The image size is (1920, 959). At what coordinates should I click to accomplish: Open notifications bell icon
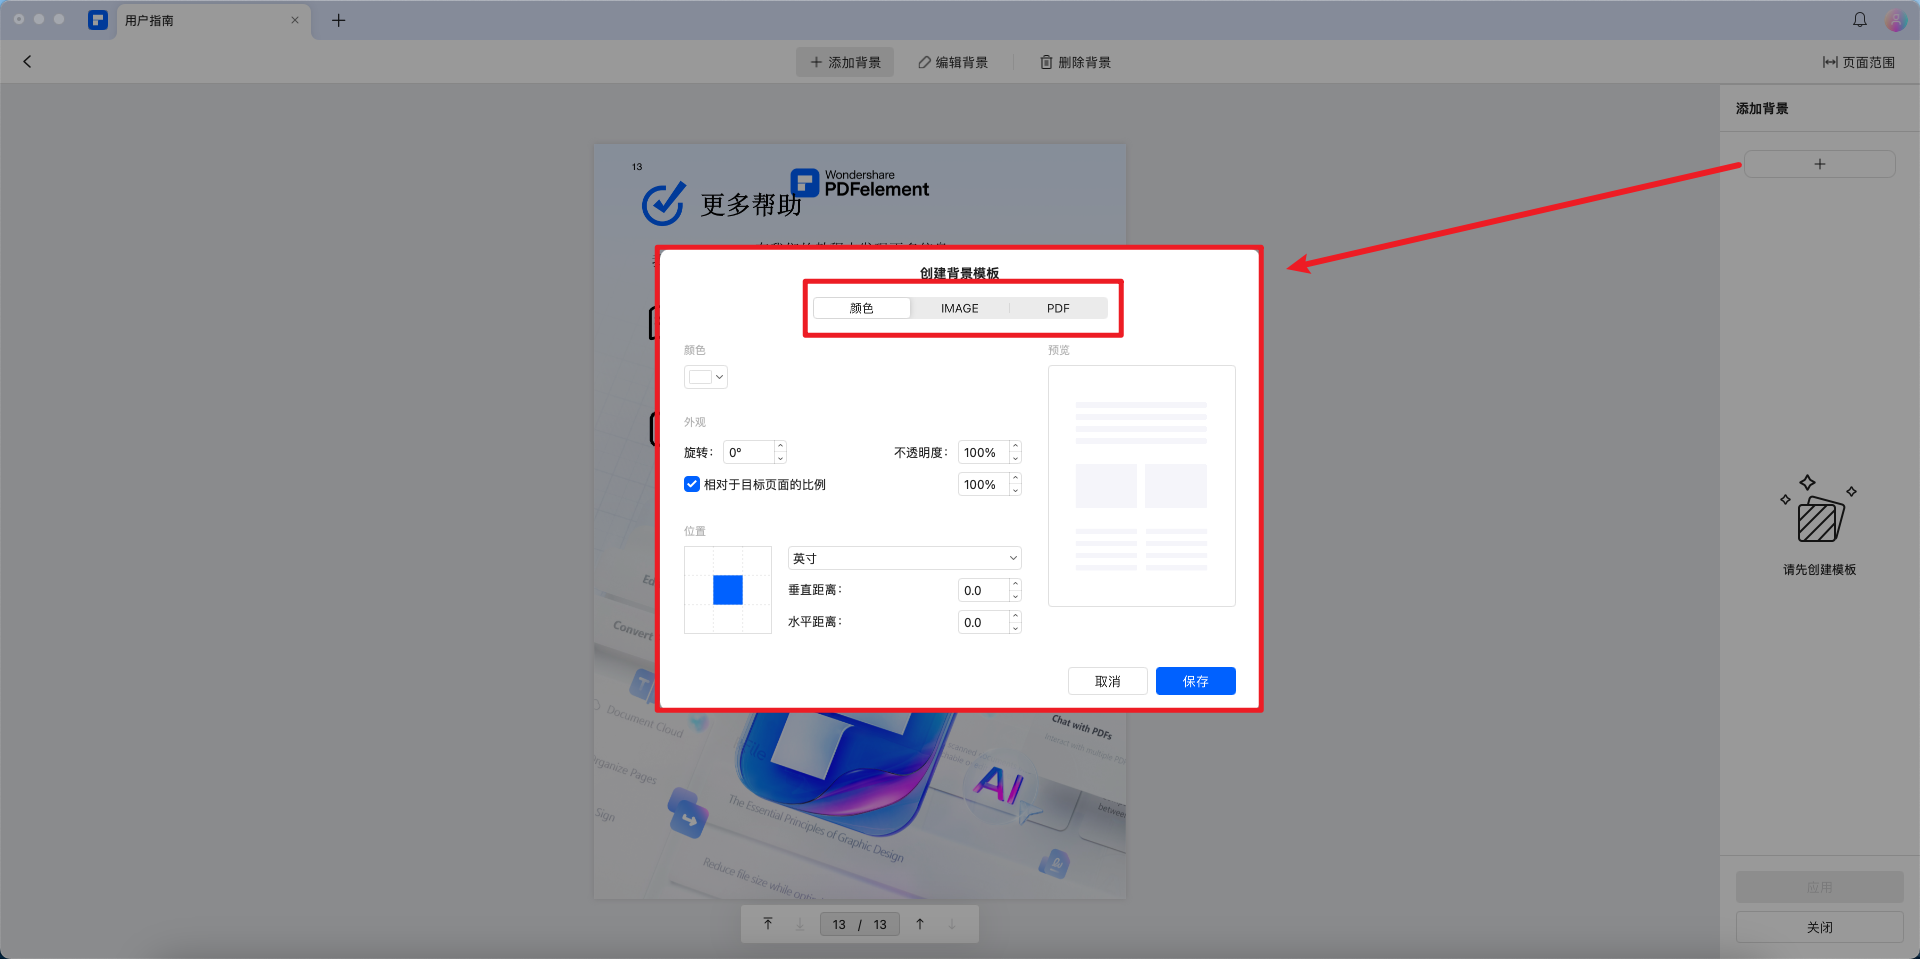(x=1859, y=20)
